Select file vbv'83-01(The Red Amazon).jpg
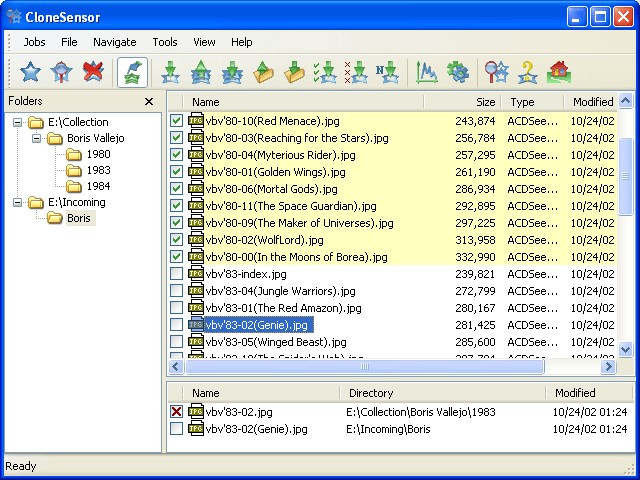 tap(283, 308)
